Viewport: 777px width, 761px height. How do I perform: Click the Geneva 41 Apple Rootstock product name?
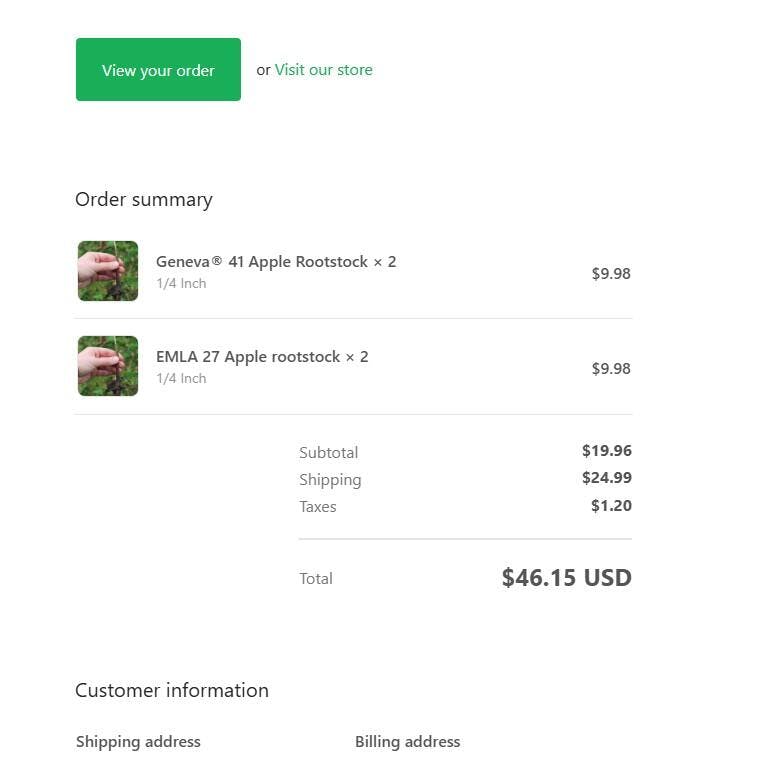275,262
